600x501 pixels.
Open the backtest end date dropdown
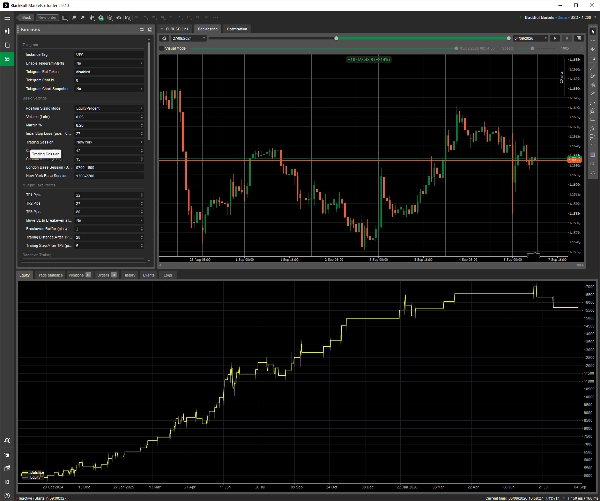pyautogui.click(x=531, y=38)
